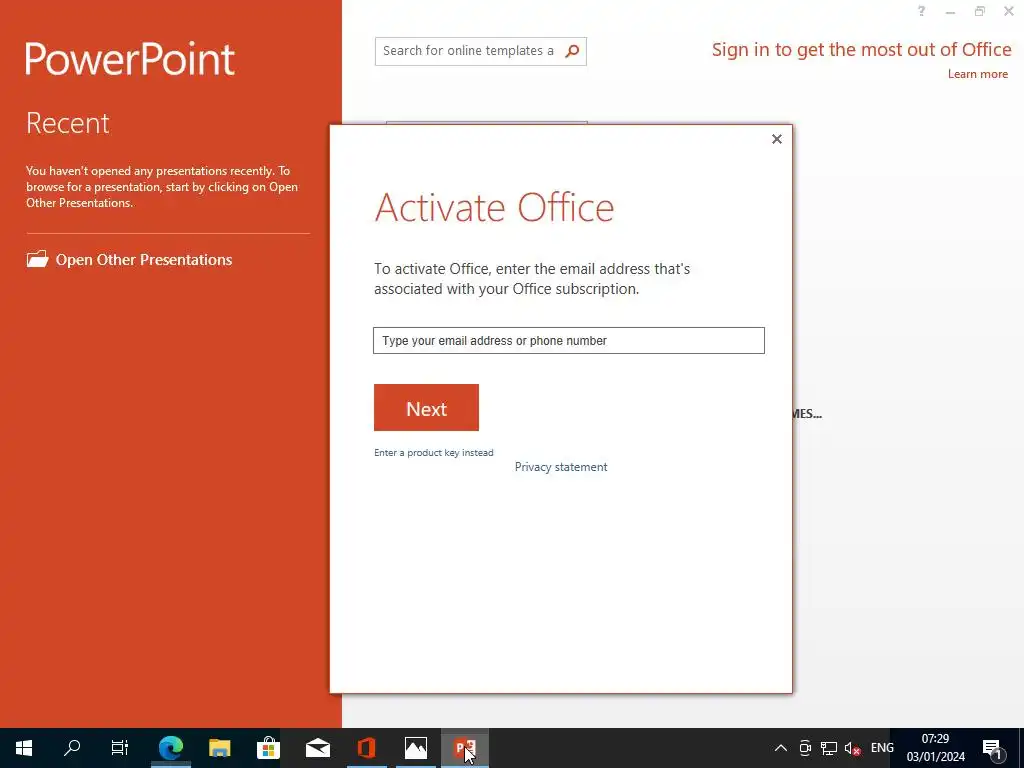Click the ENG language indicator
This screenshot has width=1024, height=768.
click(882, 748)
